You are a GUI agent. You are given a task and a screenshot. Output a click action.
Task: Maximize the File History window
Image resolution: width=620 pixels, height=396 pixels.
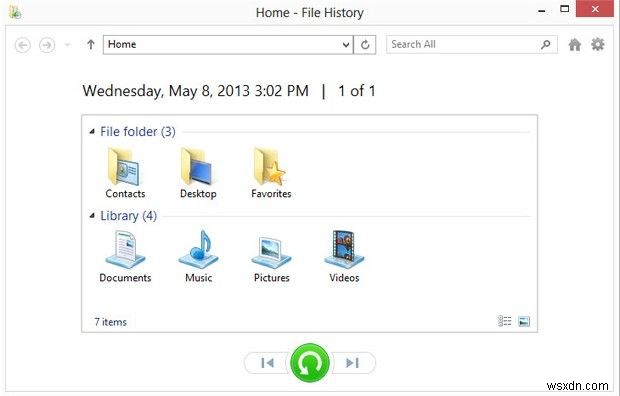565,9
